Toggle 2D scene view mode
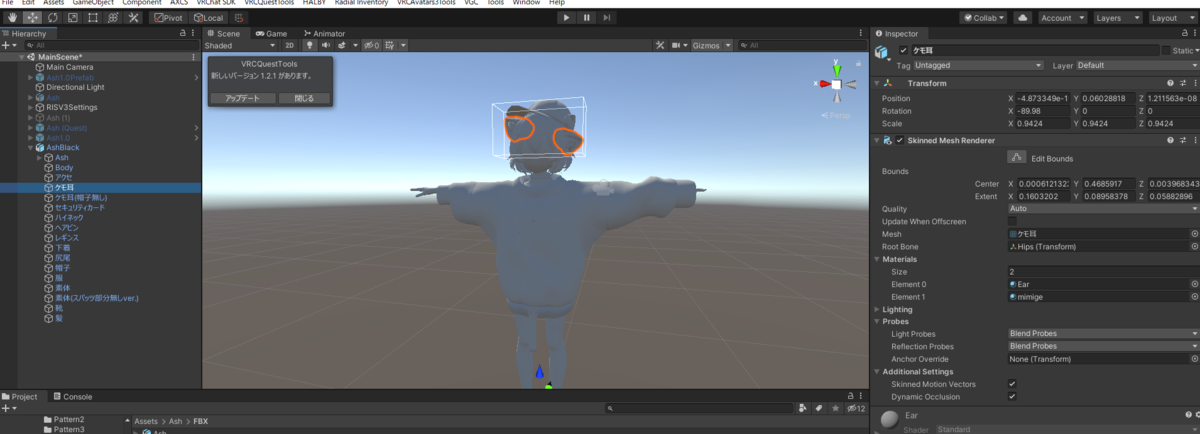Screen dimensions: 1200x434 pyautogui.click(x=289, y=45)
